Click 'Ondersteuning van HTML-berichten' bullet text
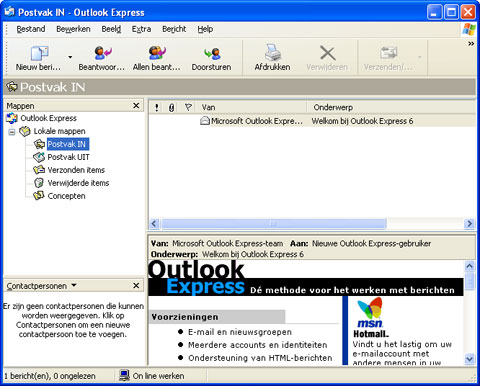 point(260,358)
